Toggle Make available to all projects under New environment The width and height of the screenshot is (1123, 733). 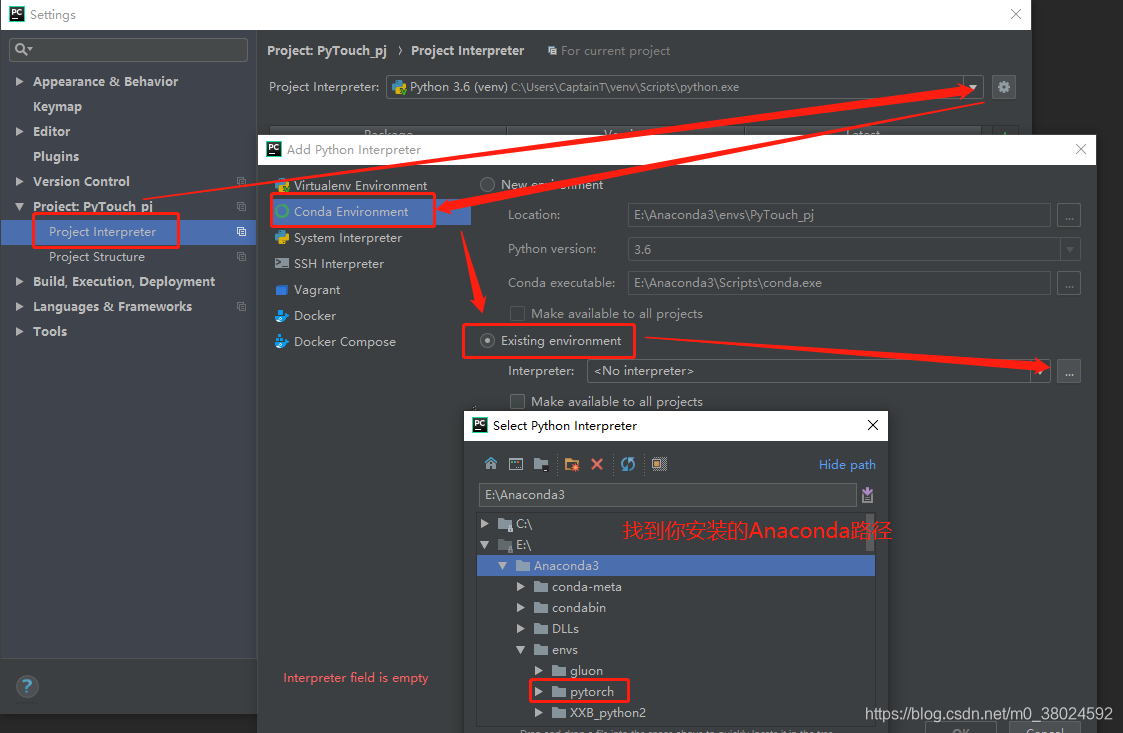(x=517, y=314)
